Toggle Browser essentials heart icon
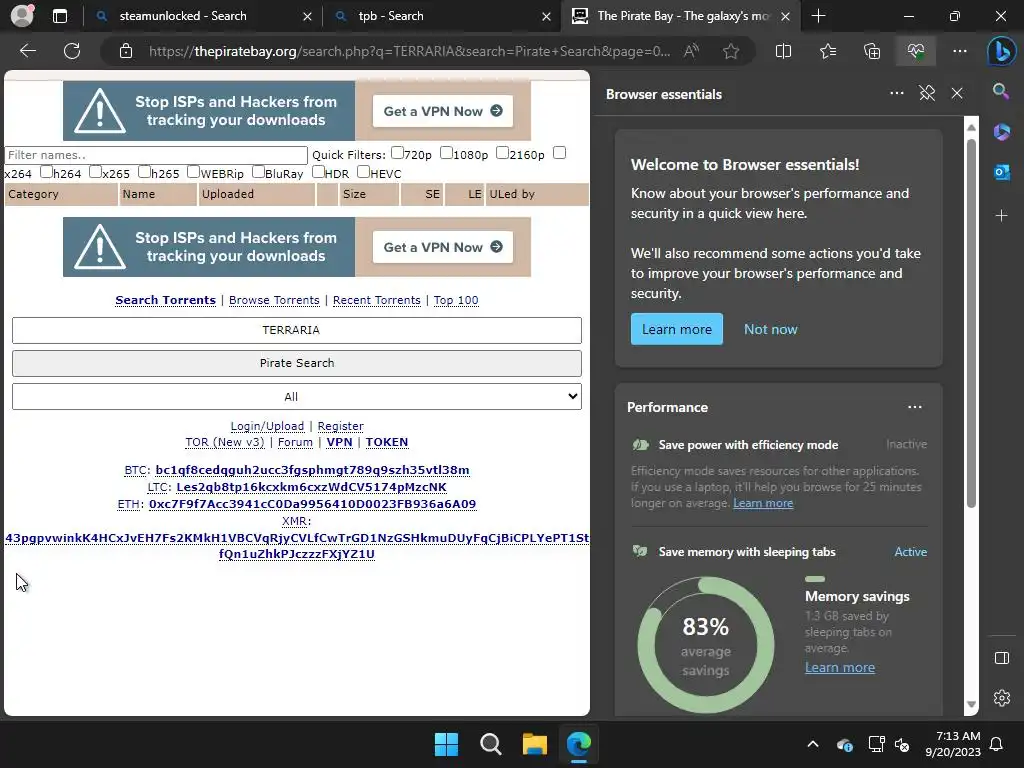1024x768 pixels. point(916,51)
